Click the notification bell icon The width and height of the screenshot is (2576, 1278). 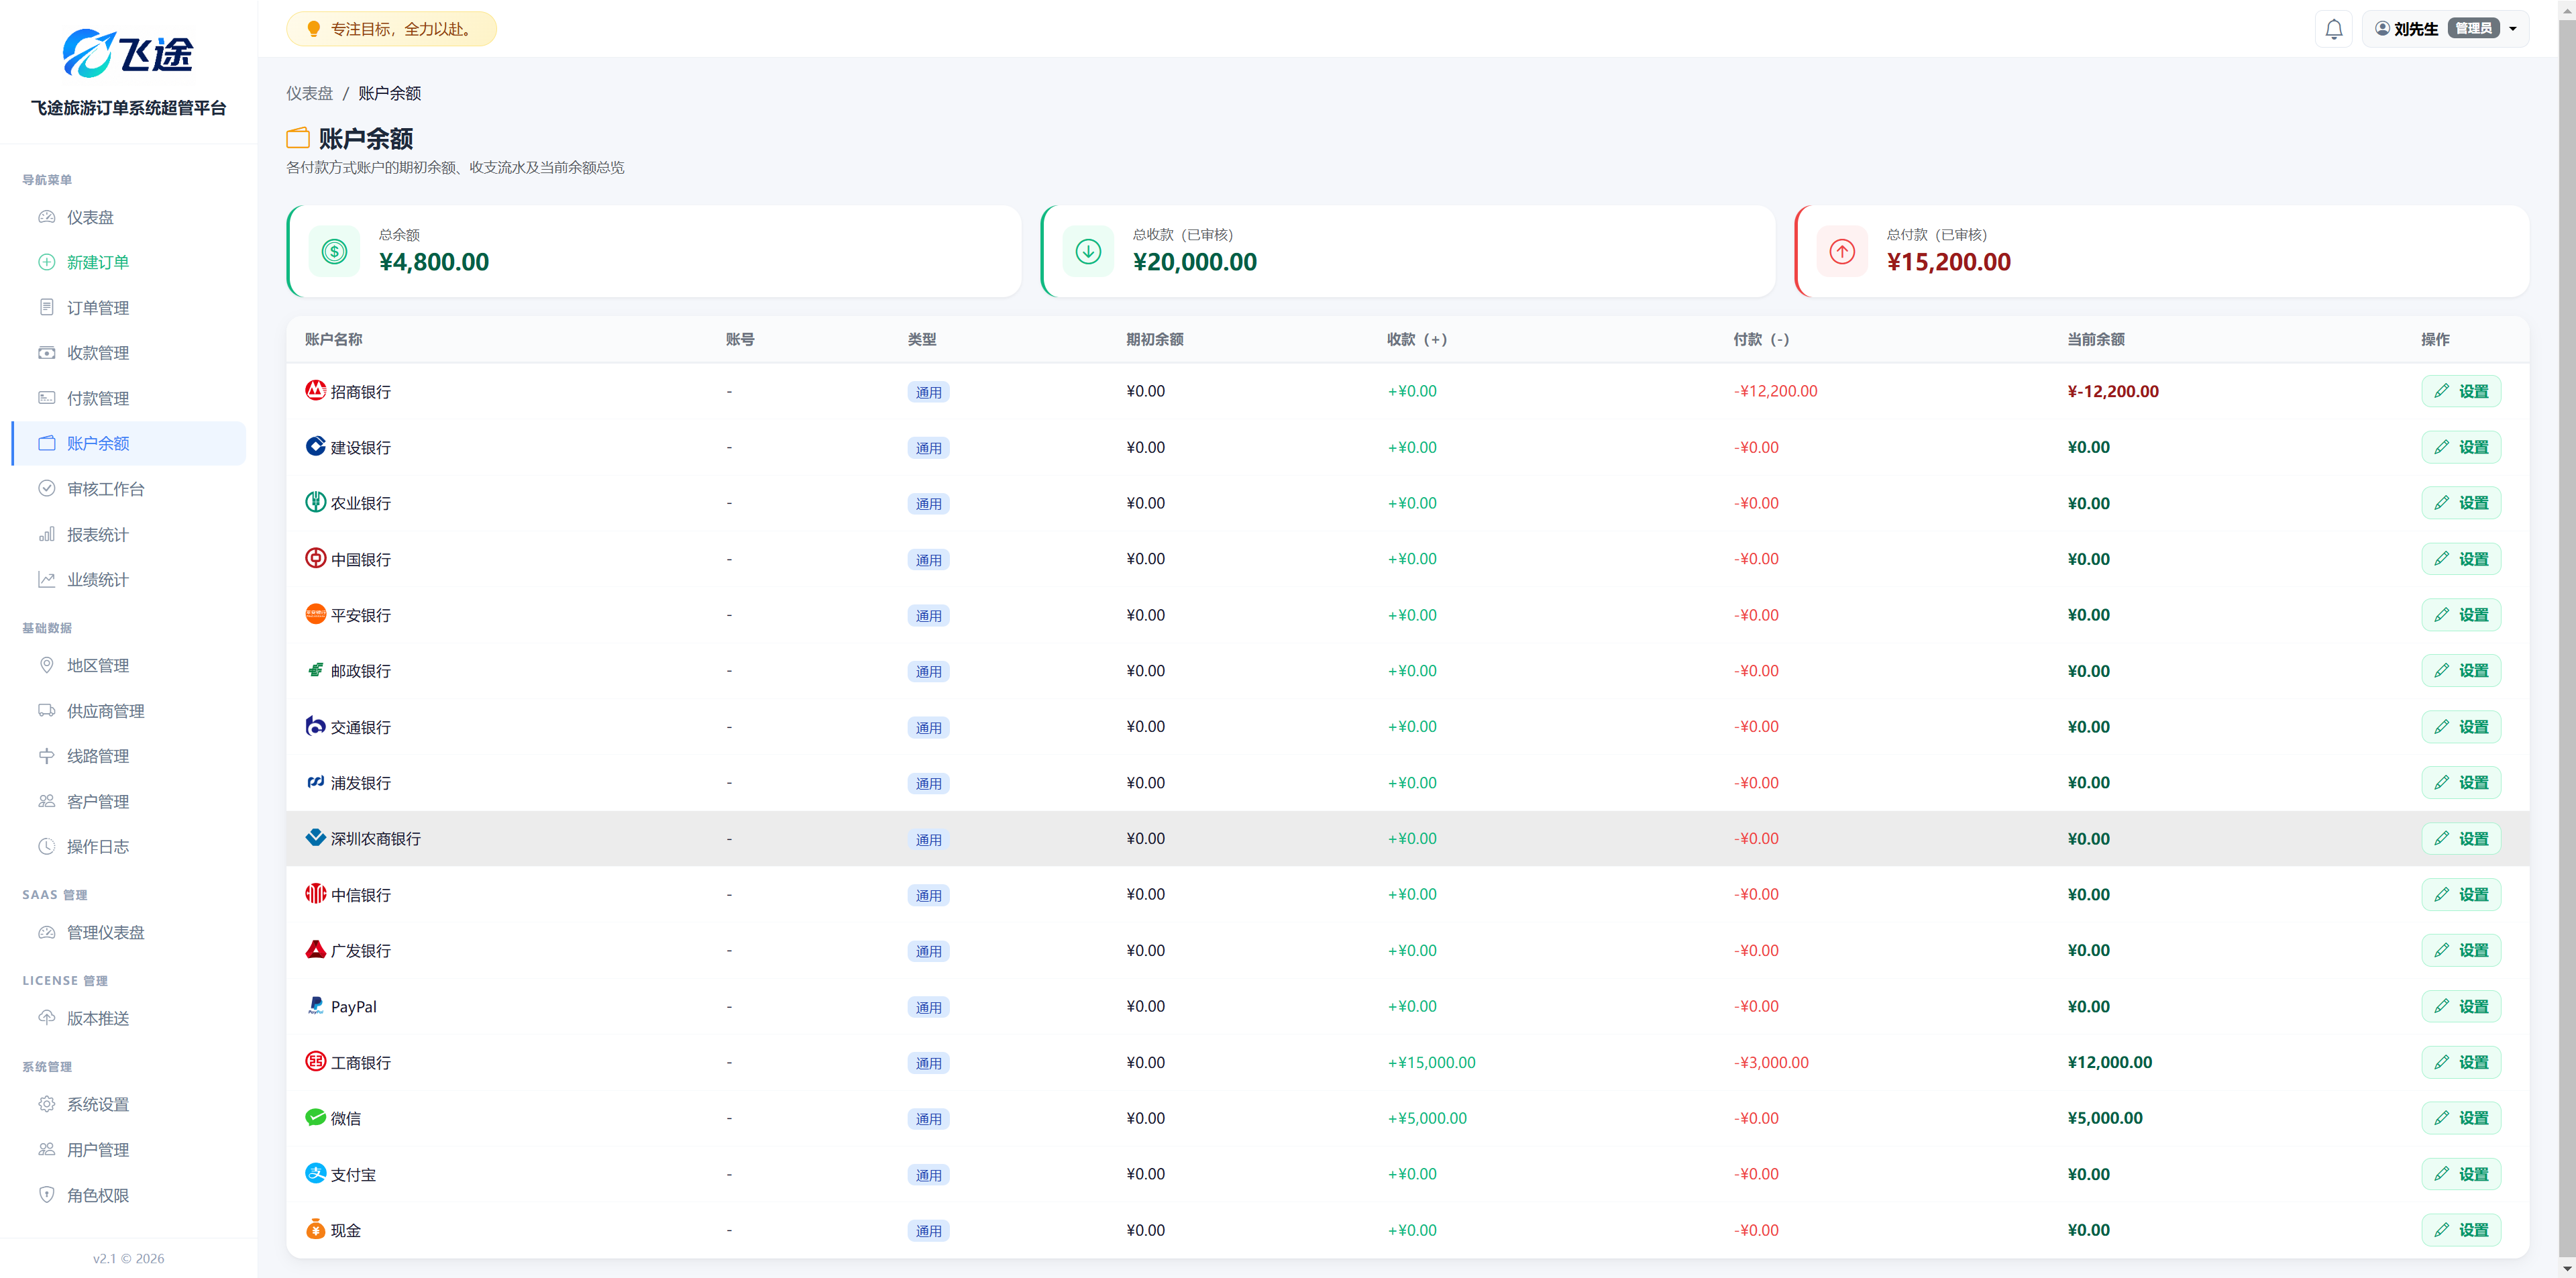point(2333,29)
